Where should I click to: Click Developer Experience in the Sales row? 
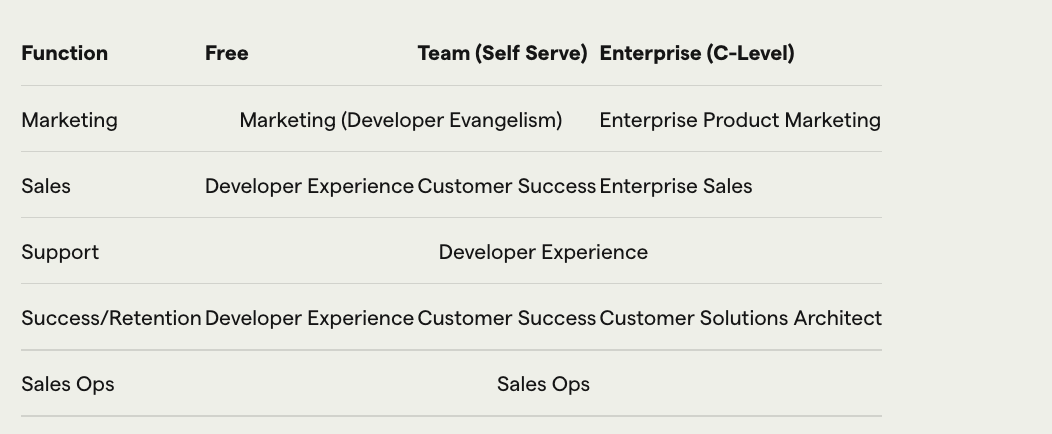pos(309,186)
